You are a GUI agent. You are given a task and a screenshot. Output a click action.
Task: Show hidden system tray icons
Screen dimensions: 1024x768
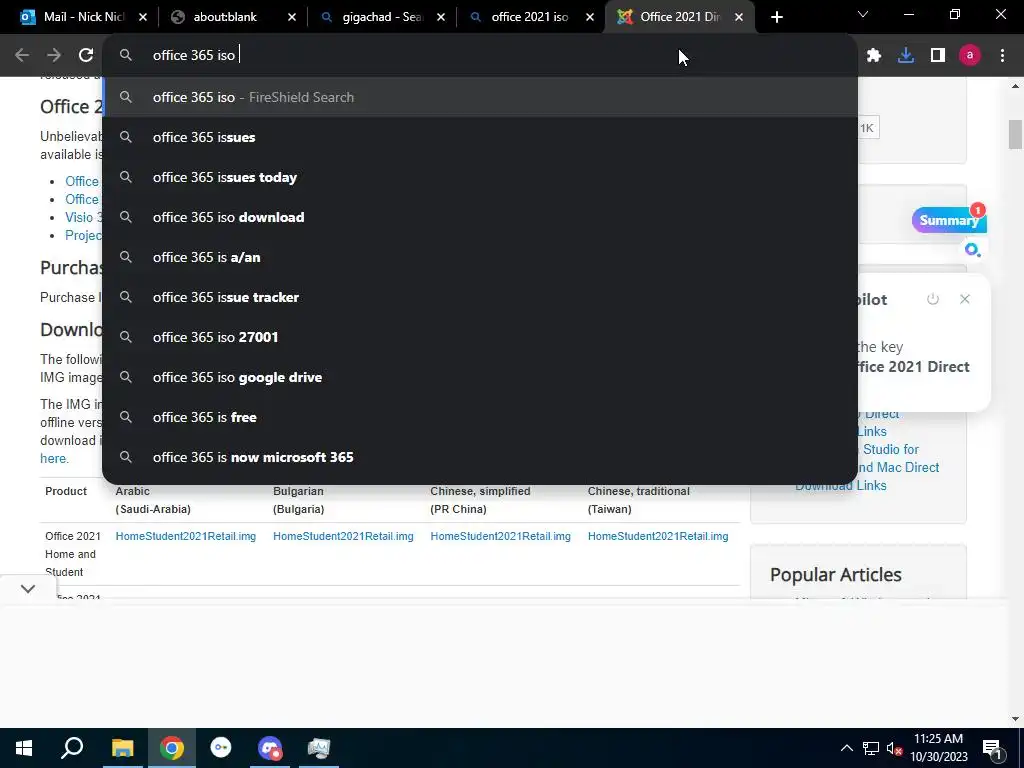coord(846,748)
